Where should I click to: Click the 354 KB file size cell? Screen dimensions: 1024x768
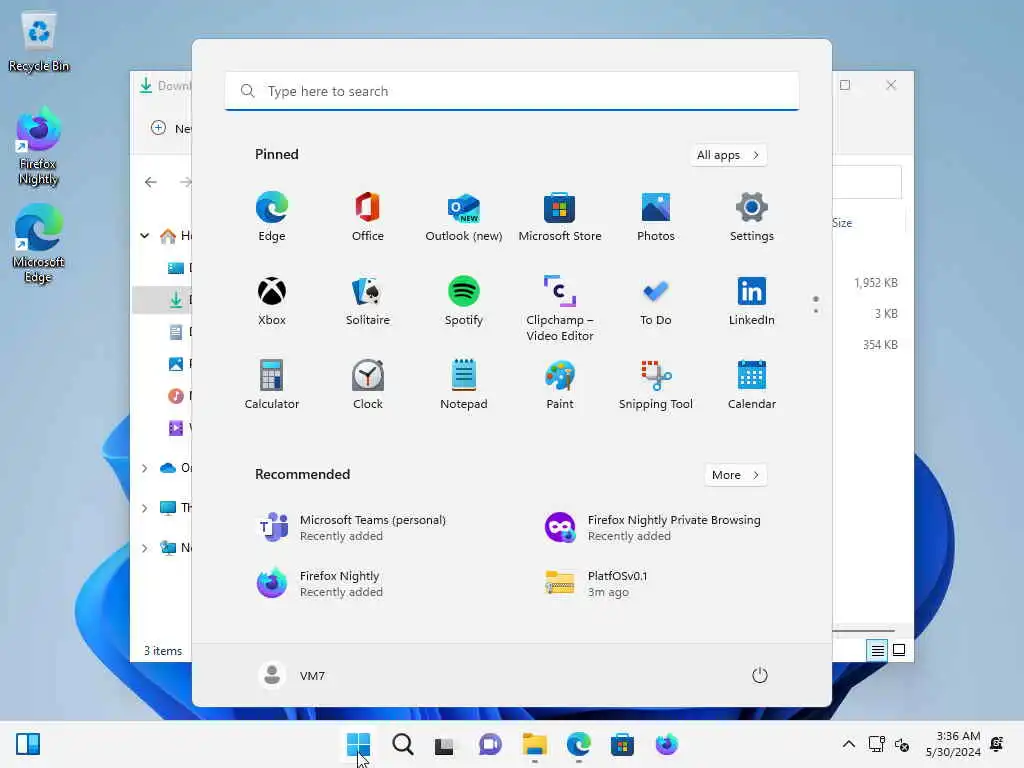click(x=880, y=345)
